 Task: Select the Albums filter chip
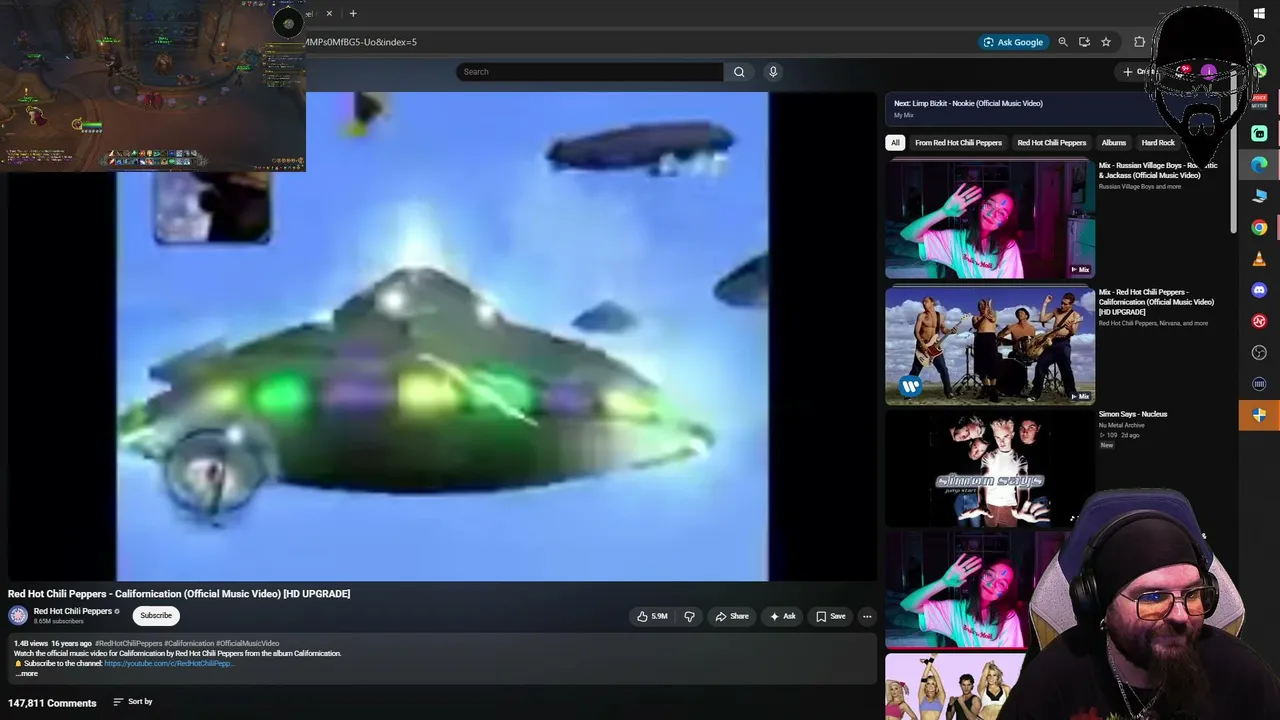pos(1113,143)
